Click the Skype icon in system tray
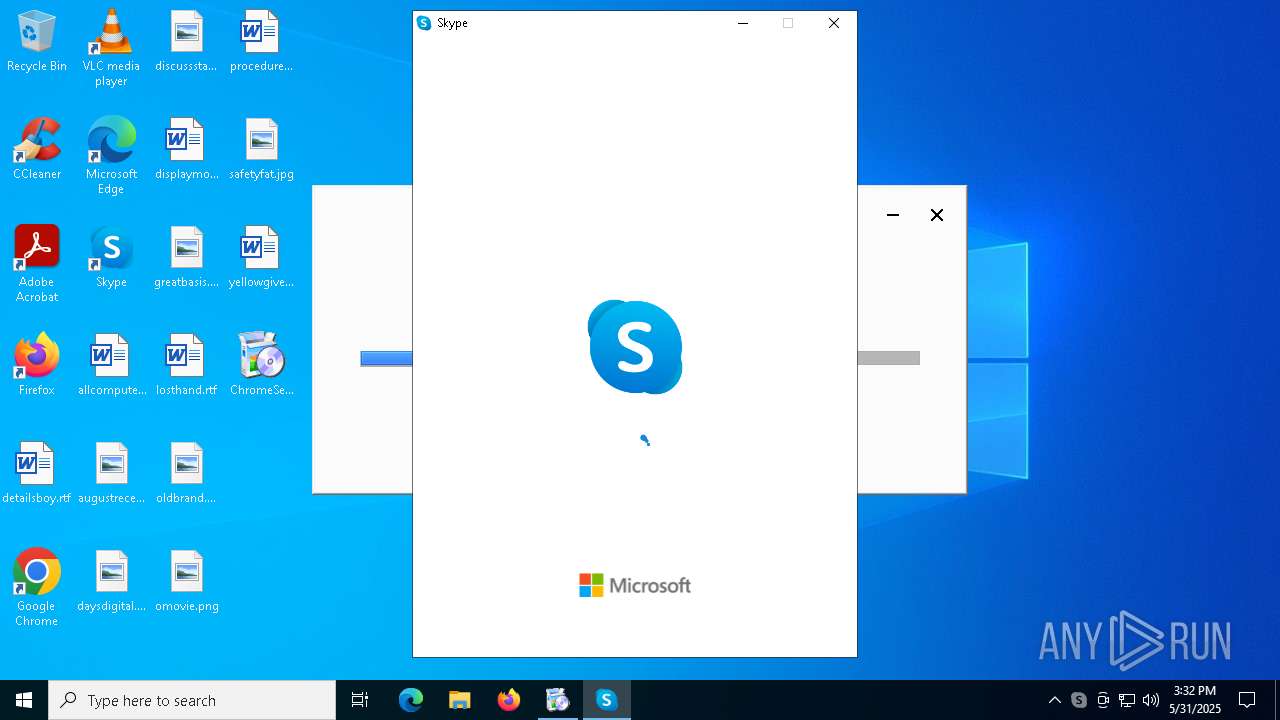1280x720 pixels. [x=1079, y=700]
